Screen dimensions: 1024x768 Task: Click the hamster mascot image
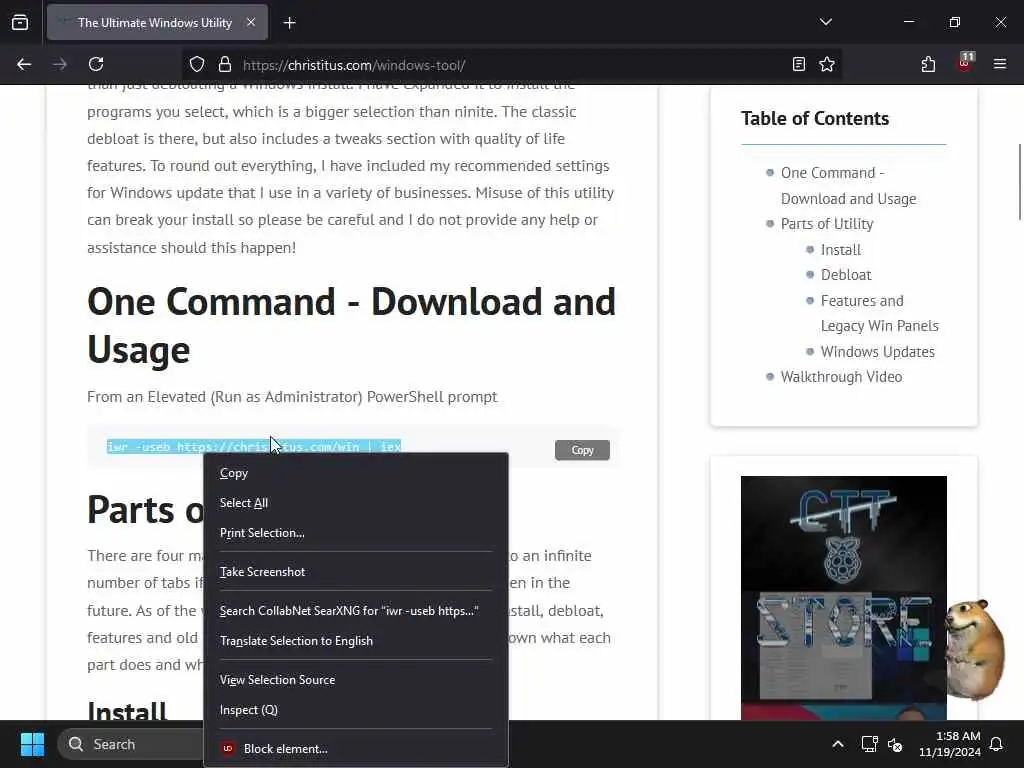coord(976,650)
